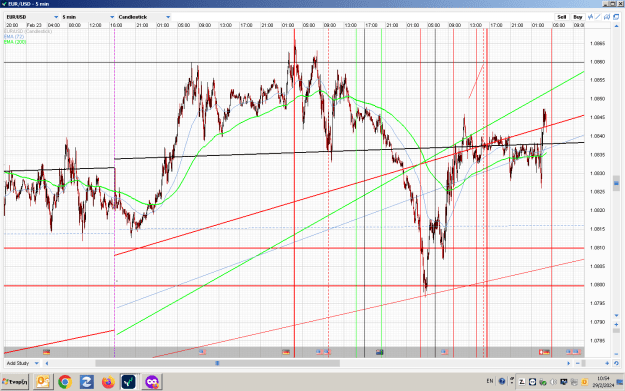
Task: Open the blue arrows sync app in taskbar
Action: tap(86, 382)
